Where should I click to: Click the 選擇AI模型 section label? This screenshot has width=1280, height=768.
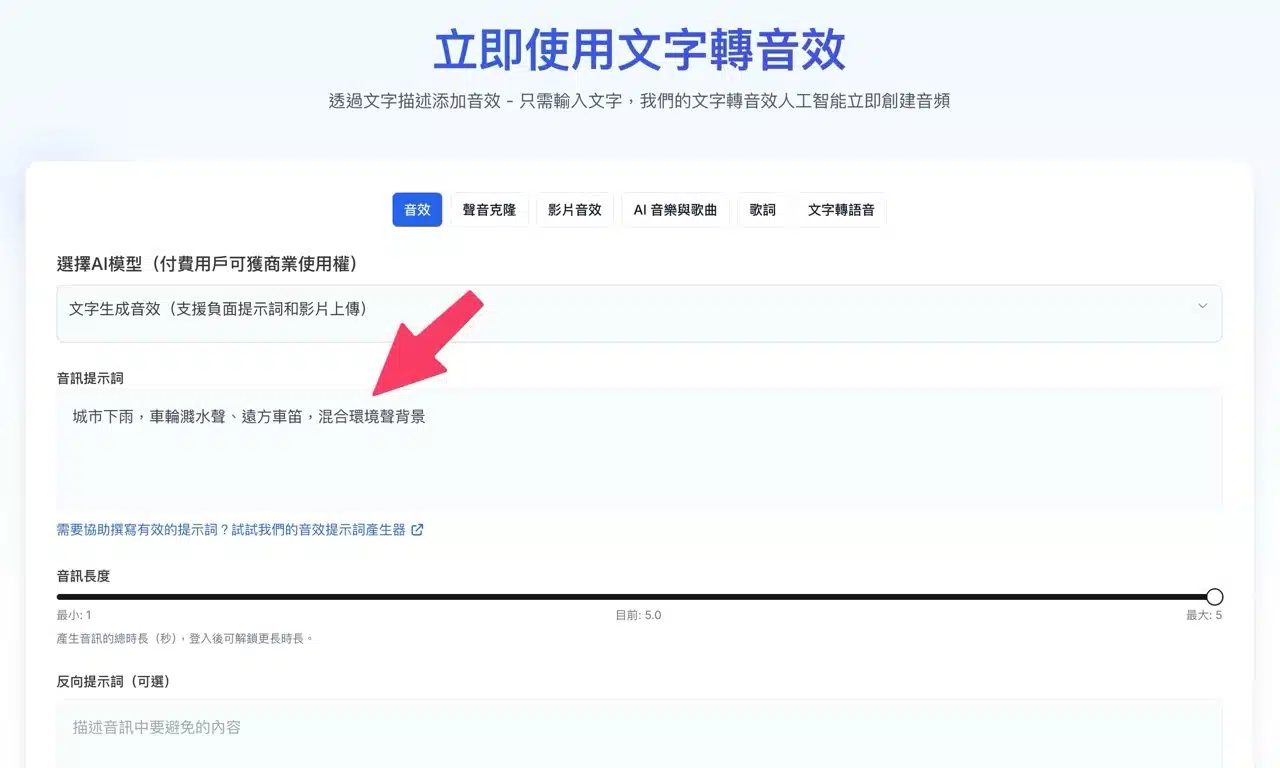[207, 264]
